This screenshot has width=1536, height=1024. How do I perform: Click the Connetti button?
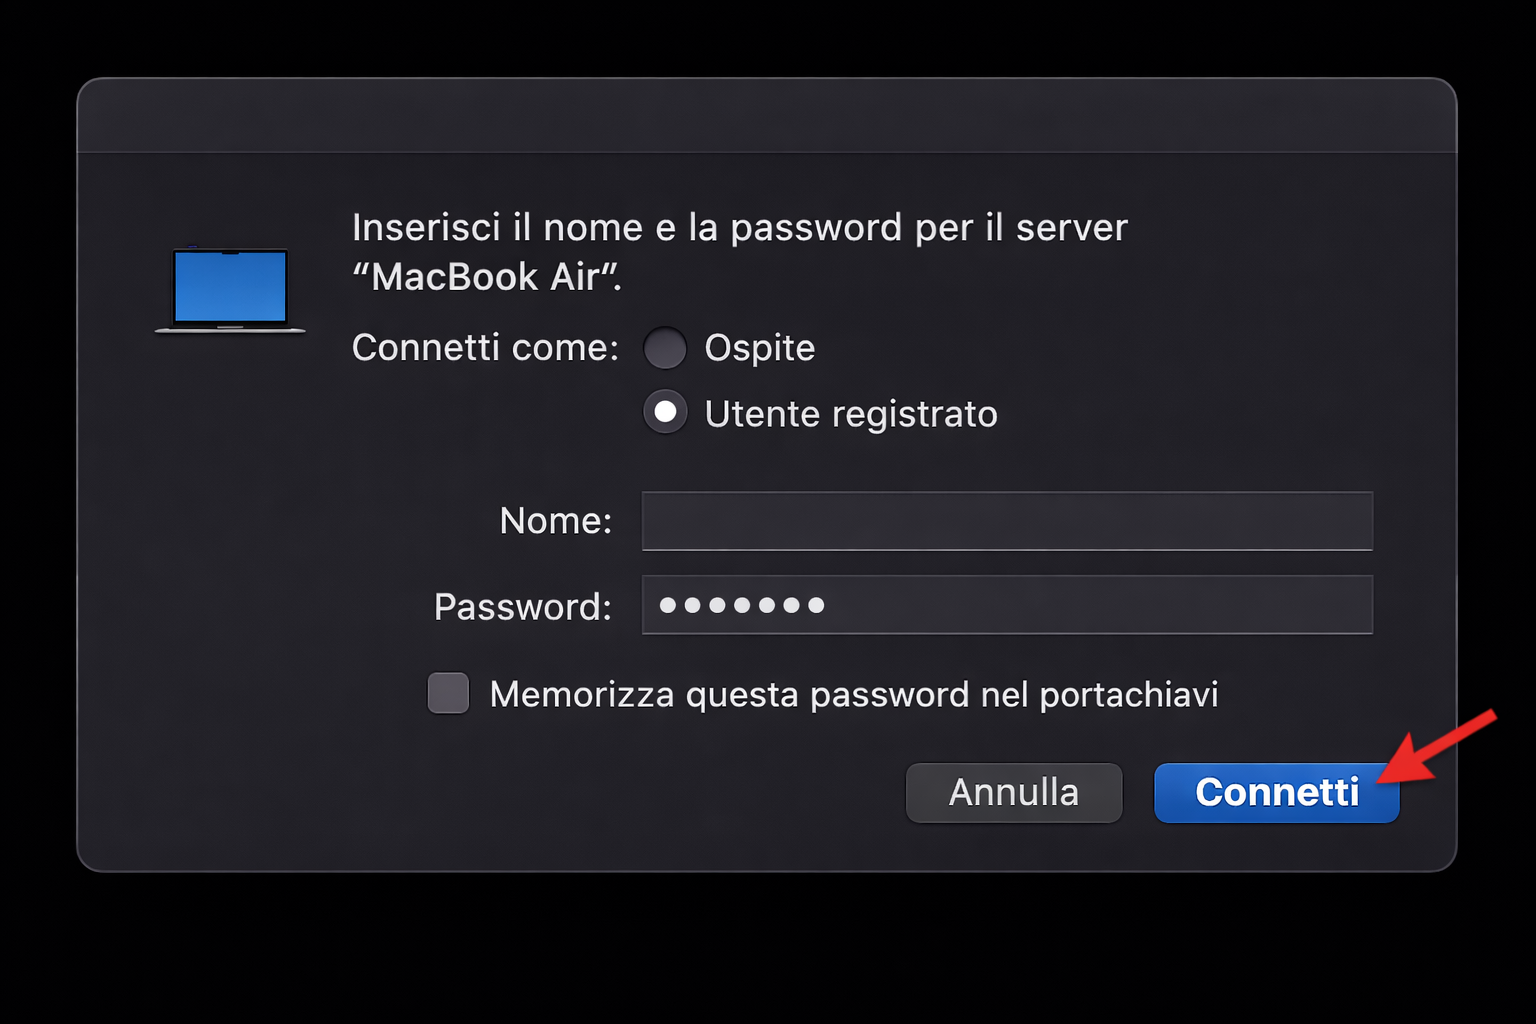click(x=1275, y=792)
